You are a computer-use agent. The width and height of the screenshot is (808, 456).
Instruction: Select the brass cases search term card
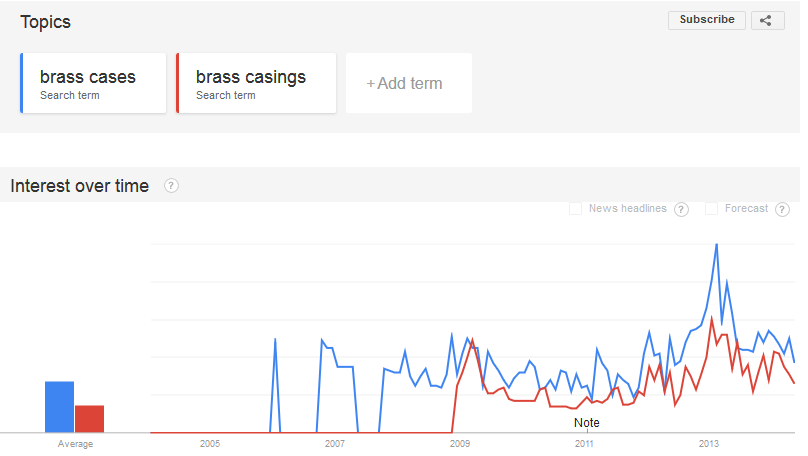point(93,83)
